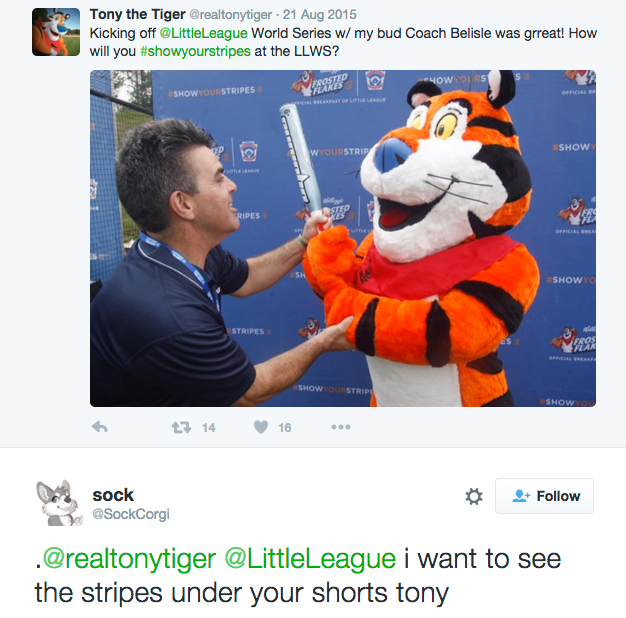Retweet the Tony the Tiger tweet
This screenshot has height=618, width=626.
coord(181,428)
